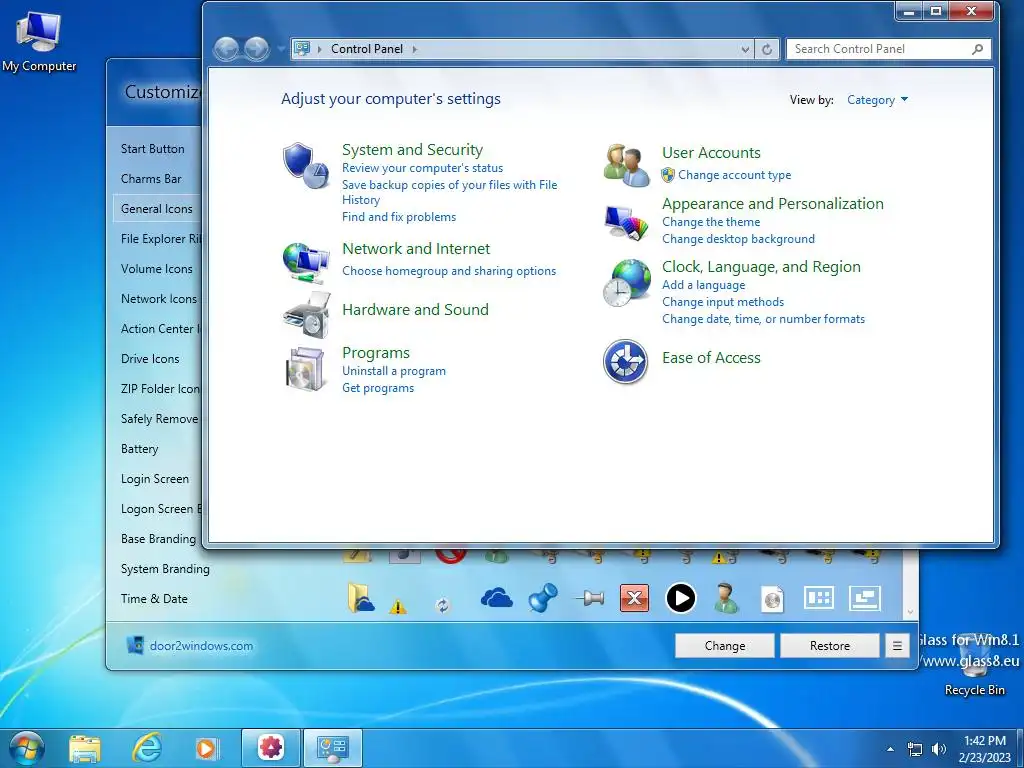Select Drive Icons sidebar item

(150, 359)
